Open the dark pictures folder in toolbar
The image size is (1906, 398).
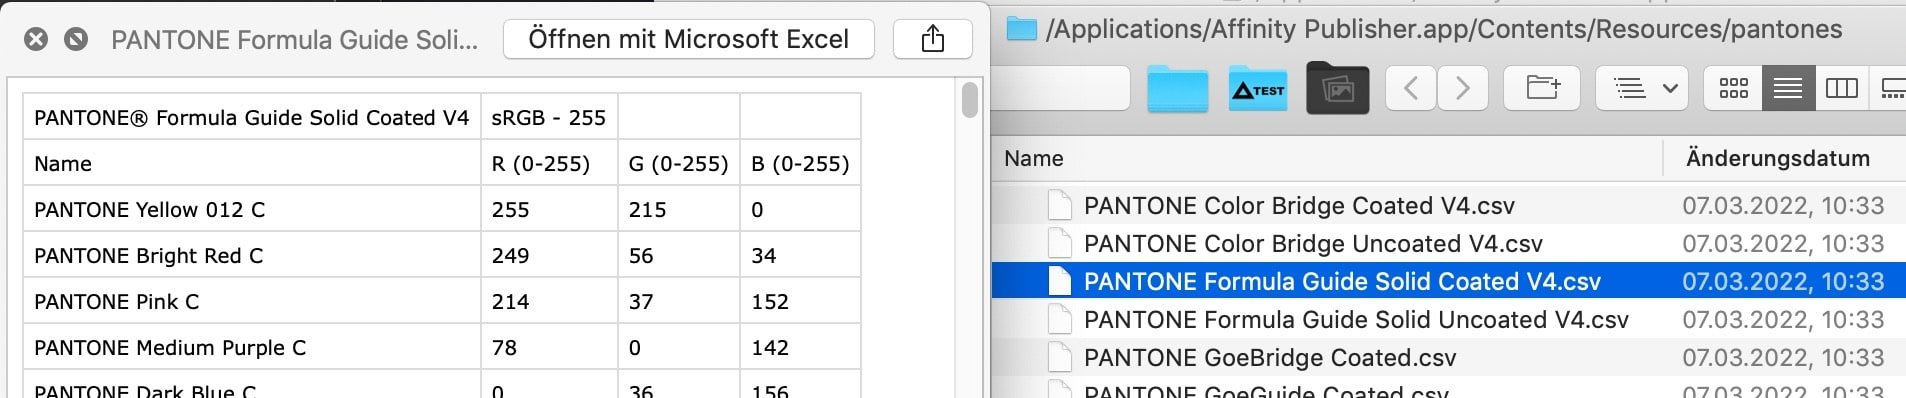pyautogui.click(x=1337, y=89)
